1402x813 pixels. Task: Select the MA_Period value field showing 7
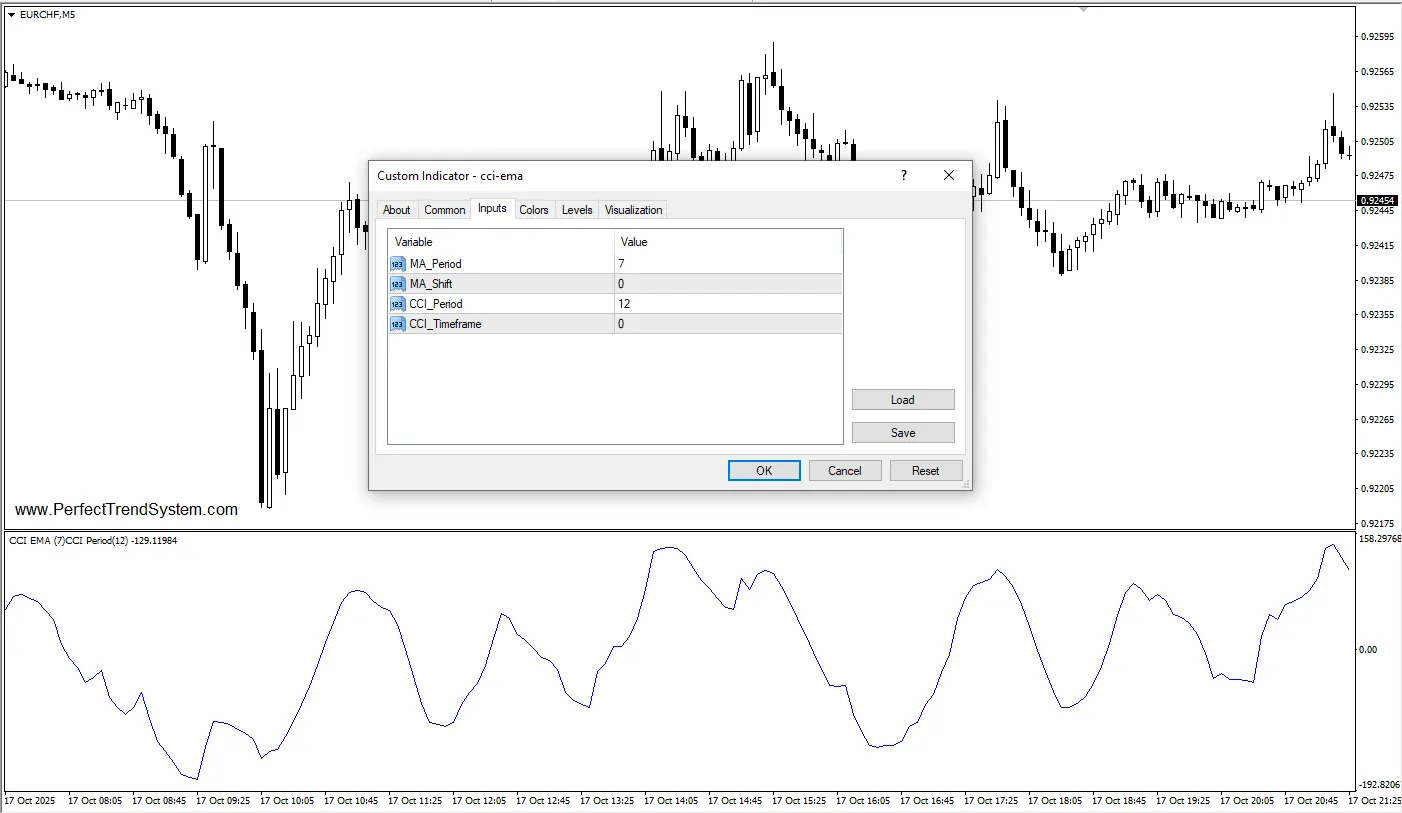[x=728, y=264]
